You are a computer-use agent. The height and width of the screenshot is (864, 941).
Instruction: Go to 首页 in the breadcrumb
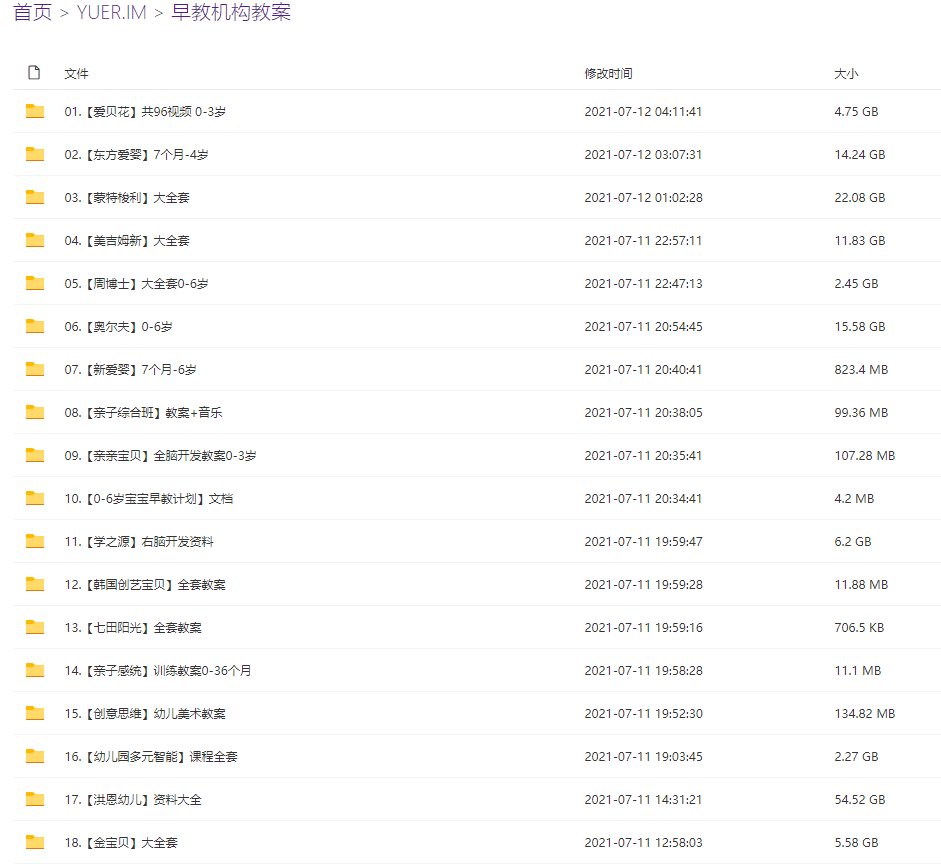[32, 12]
